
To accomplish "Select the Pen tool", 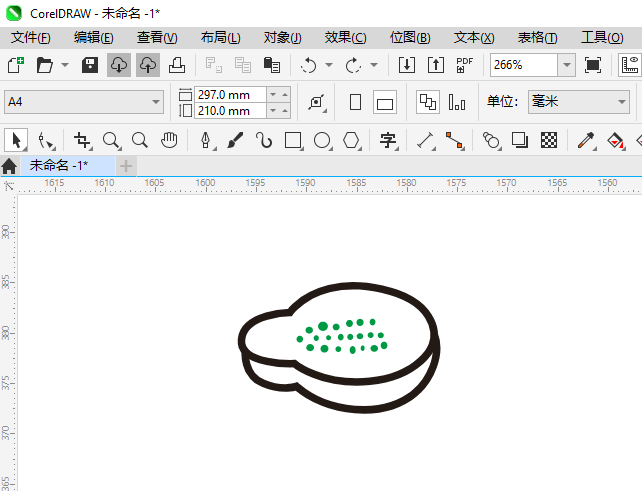I will coord(206,140).
